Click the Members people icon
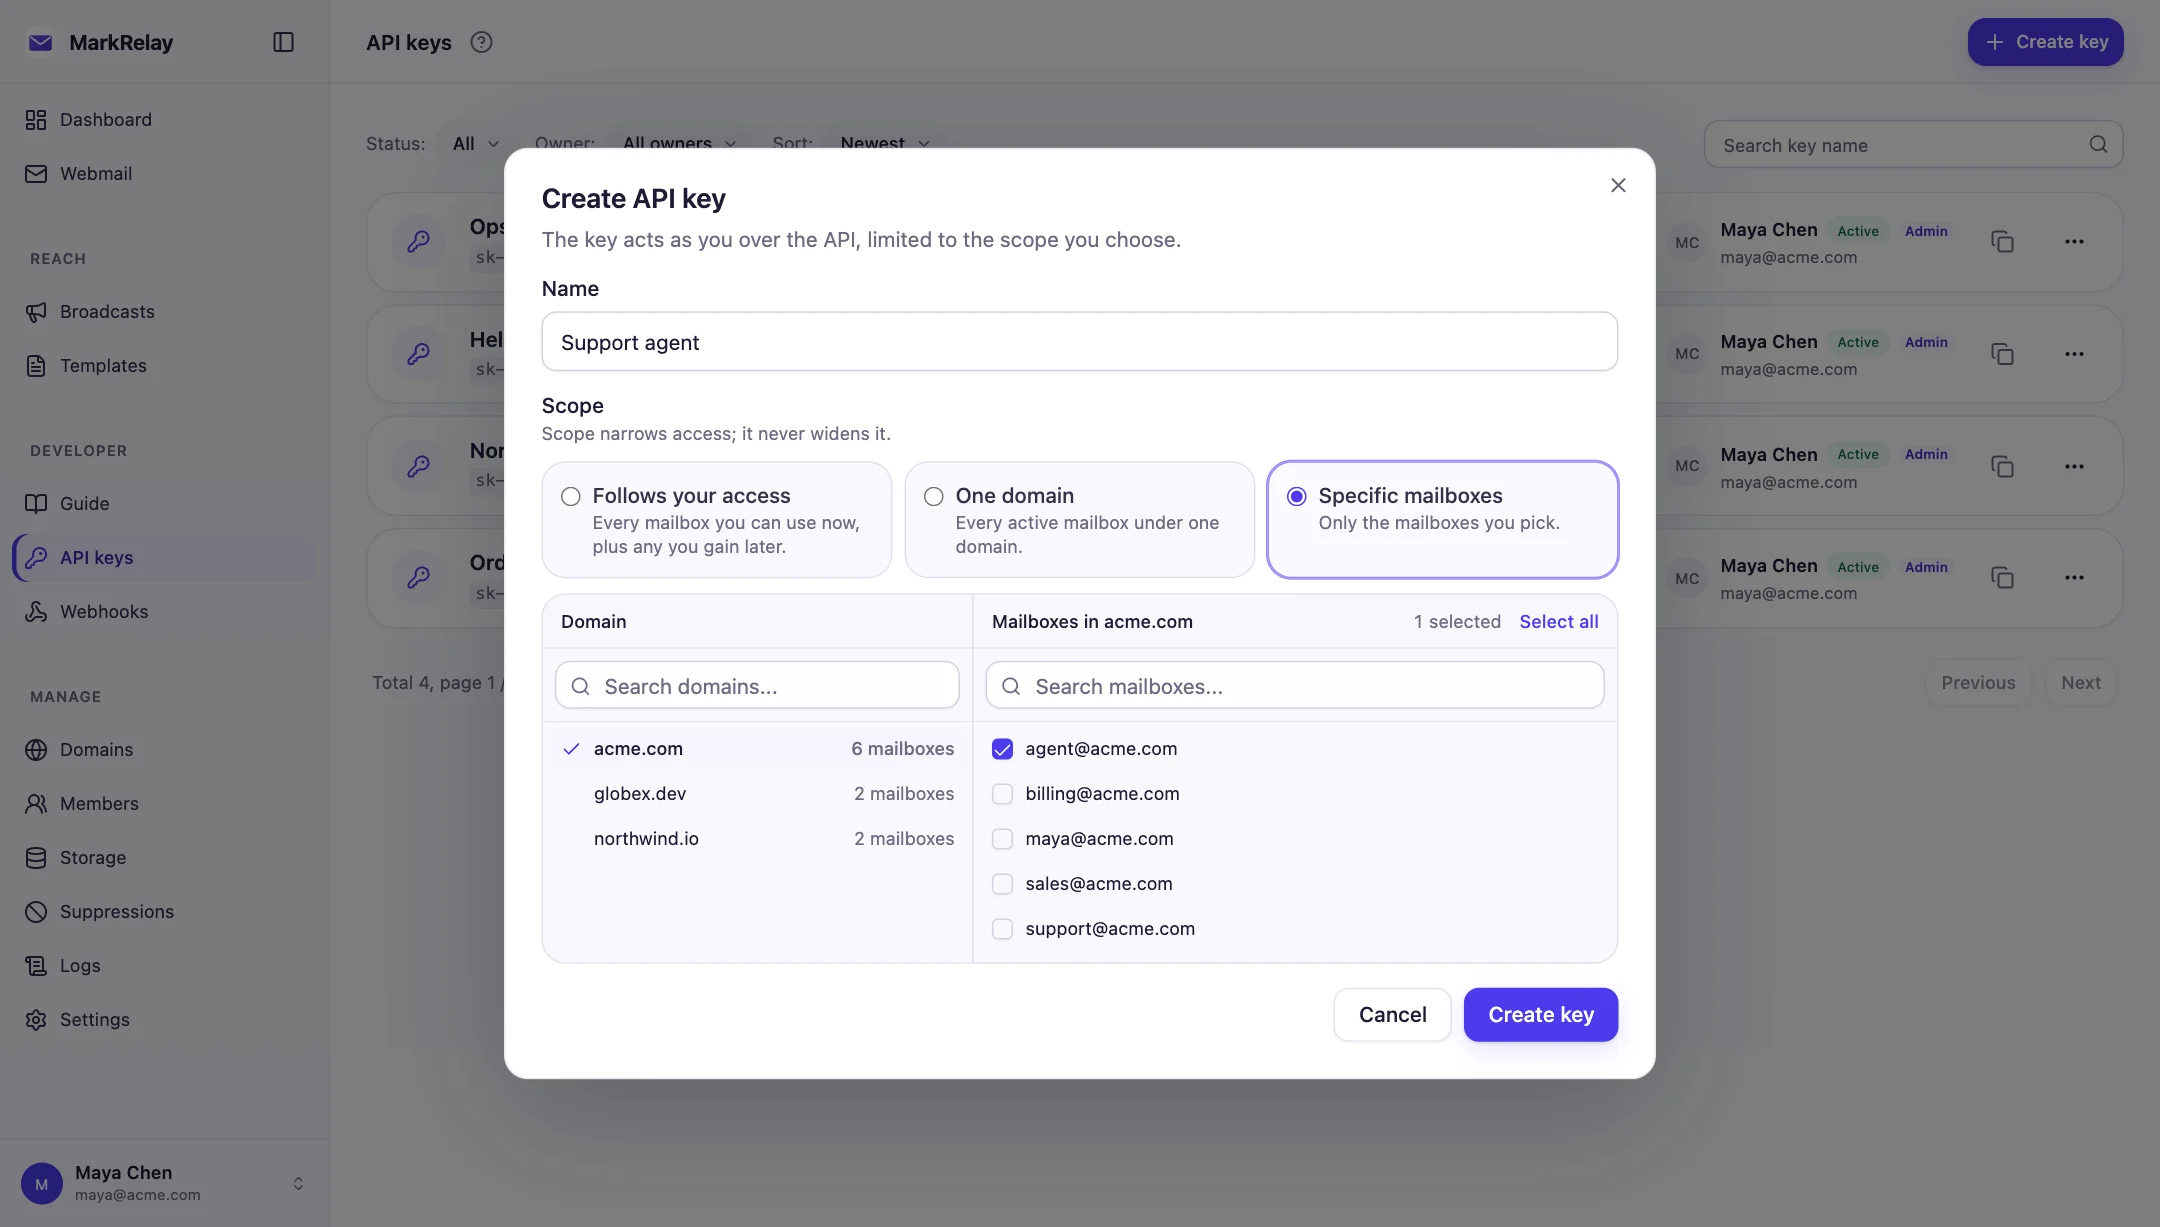 pyautogui.click(x=36, y=804)
